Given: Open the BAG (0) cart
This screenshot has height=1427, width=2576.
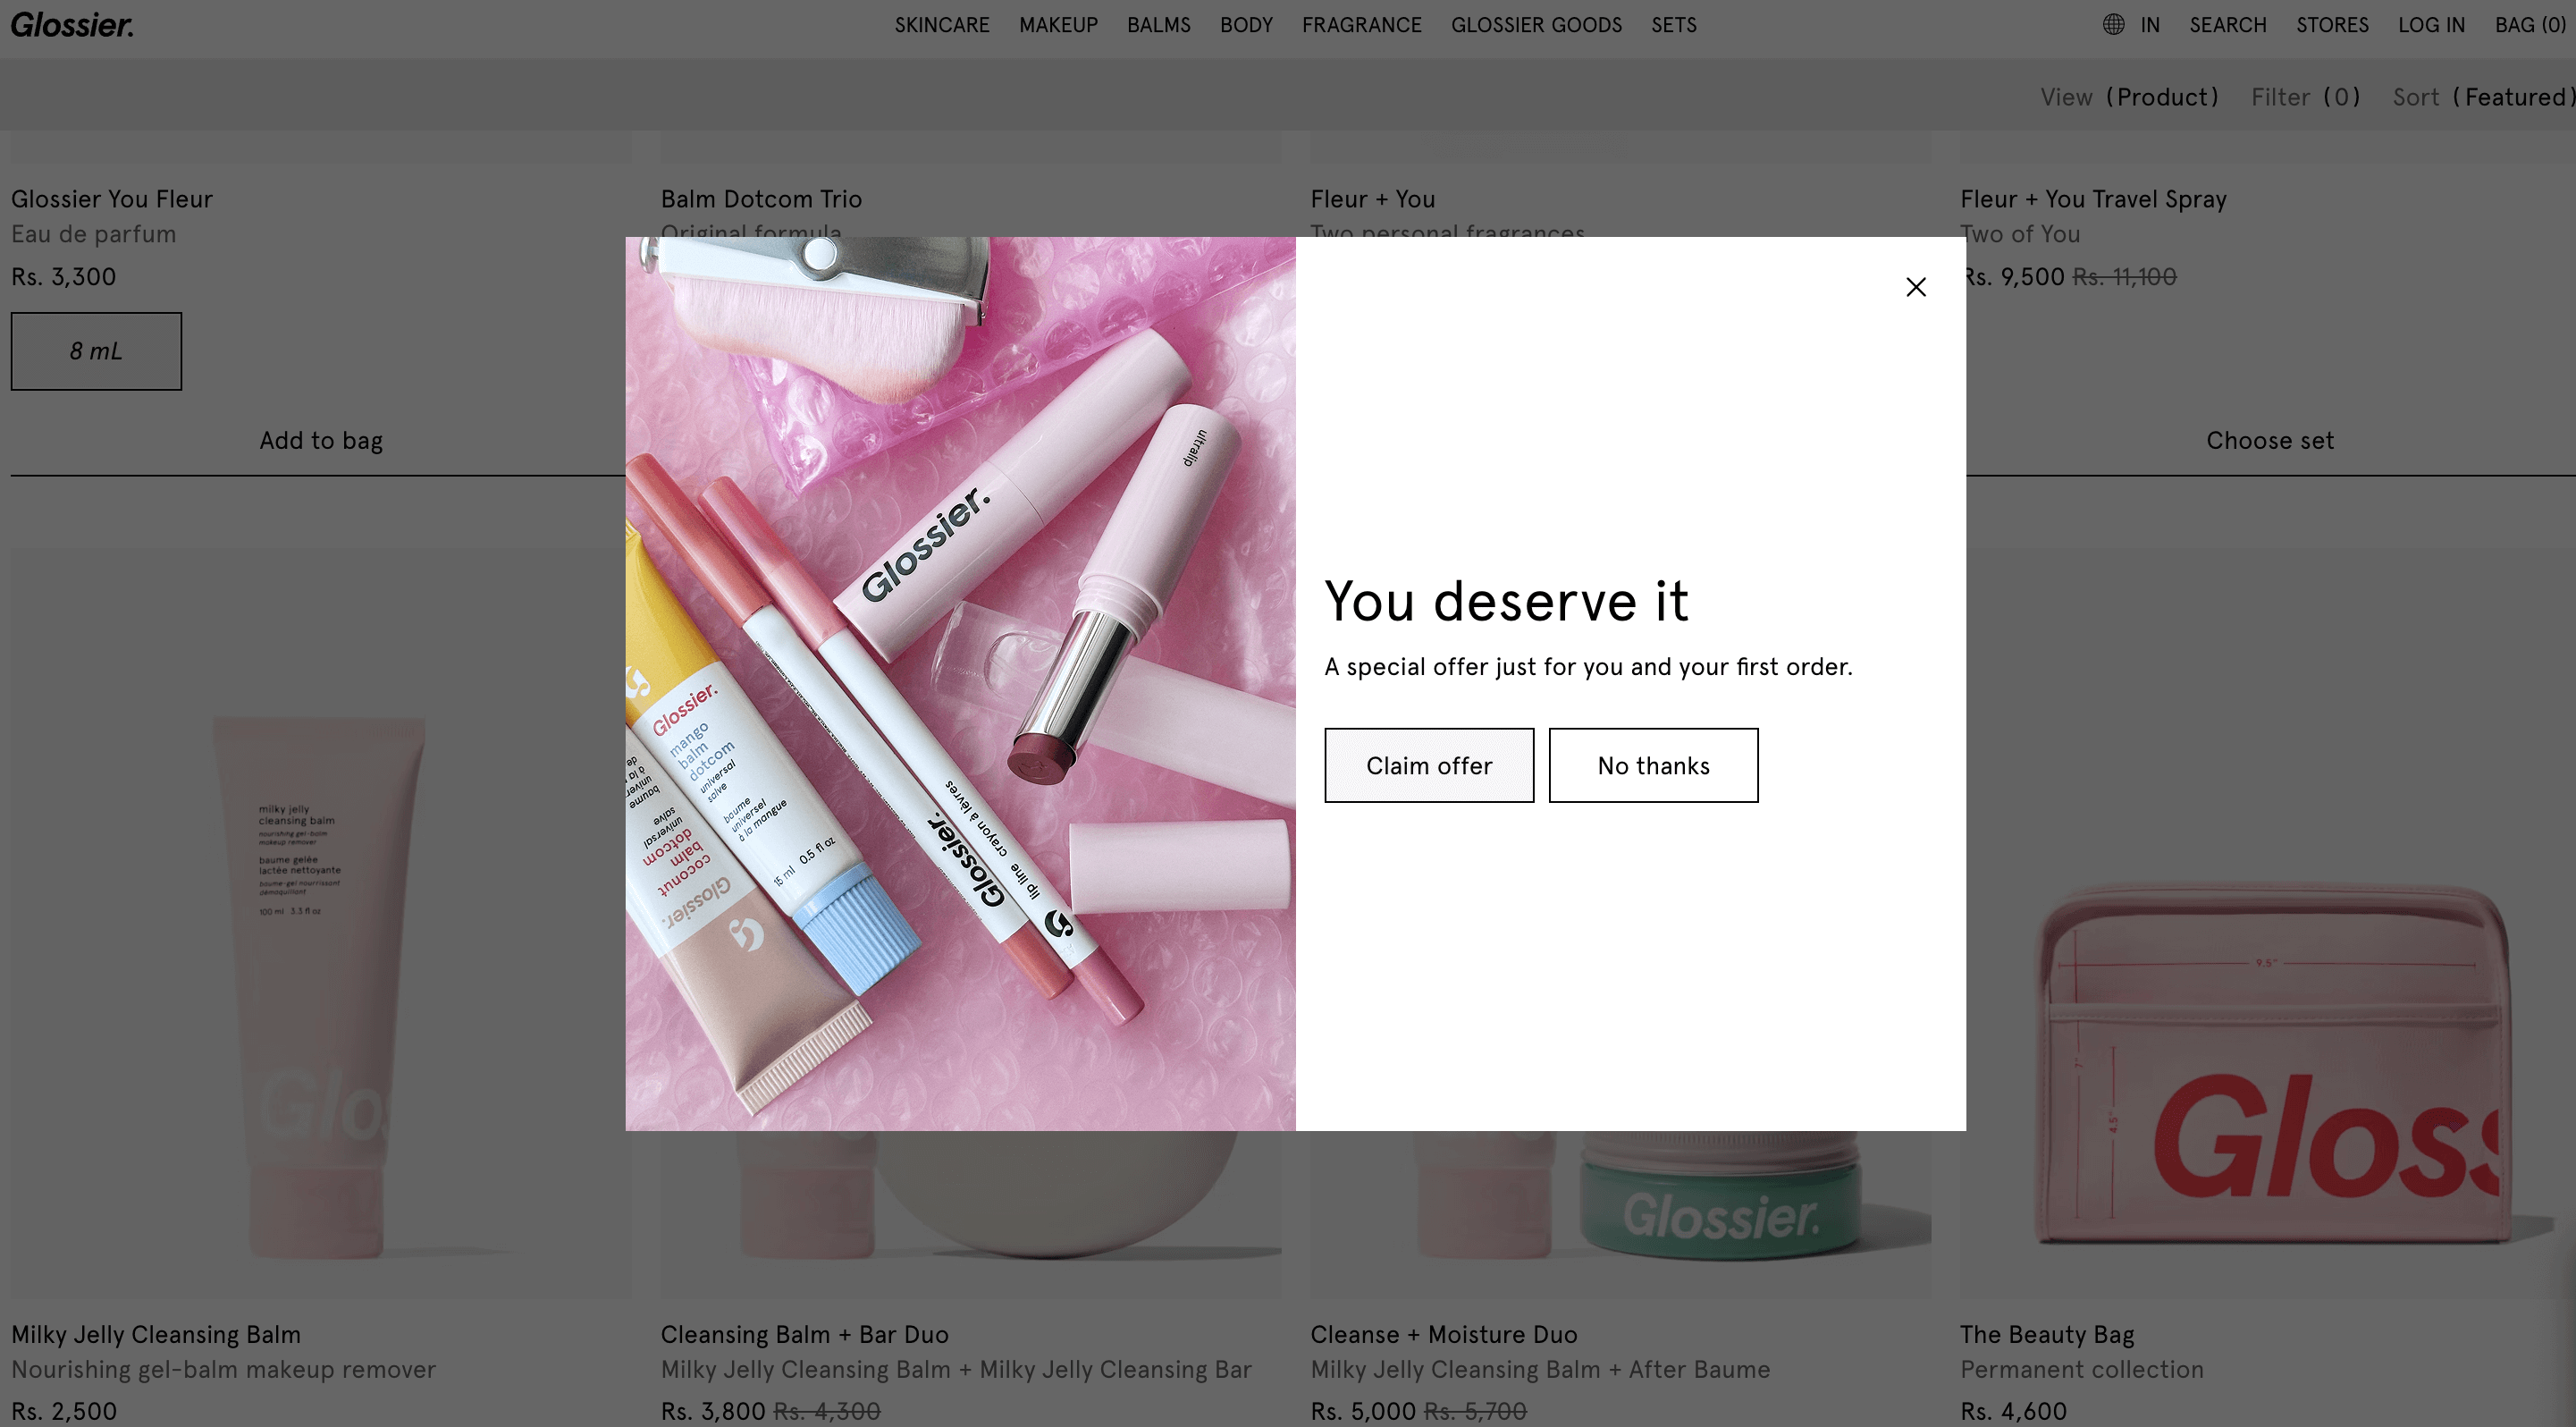Looking at the screenshot, I should click(x=2530, y=25).
